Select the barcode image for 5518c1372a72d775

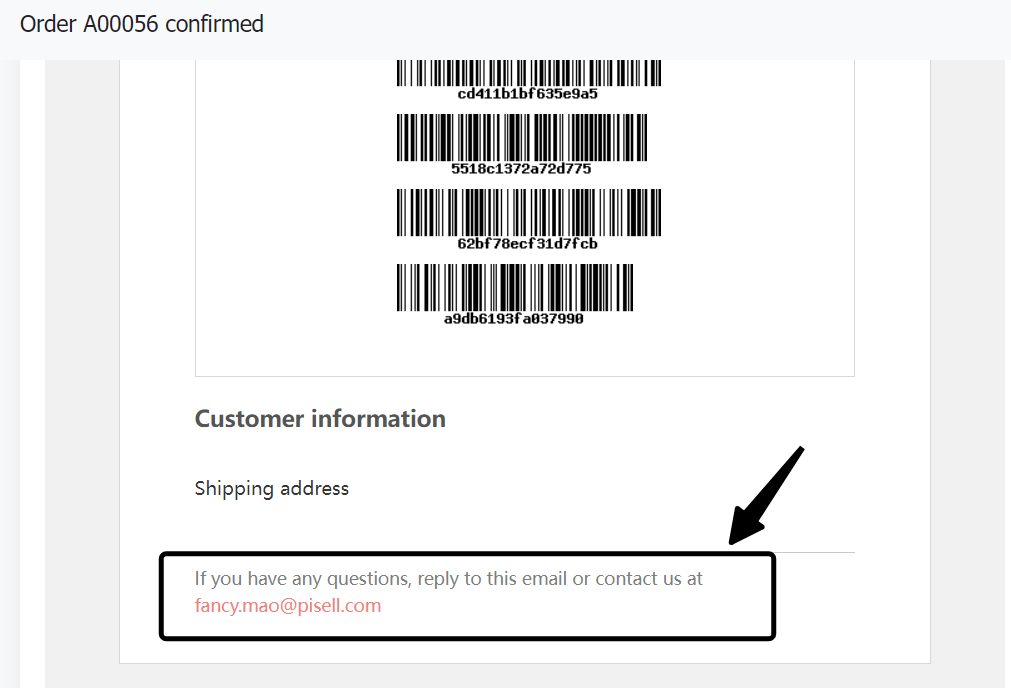[x=521, y=137]
